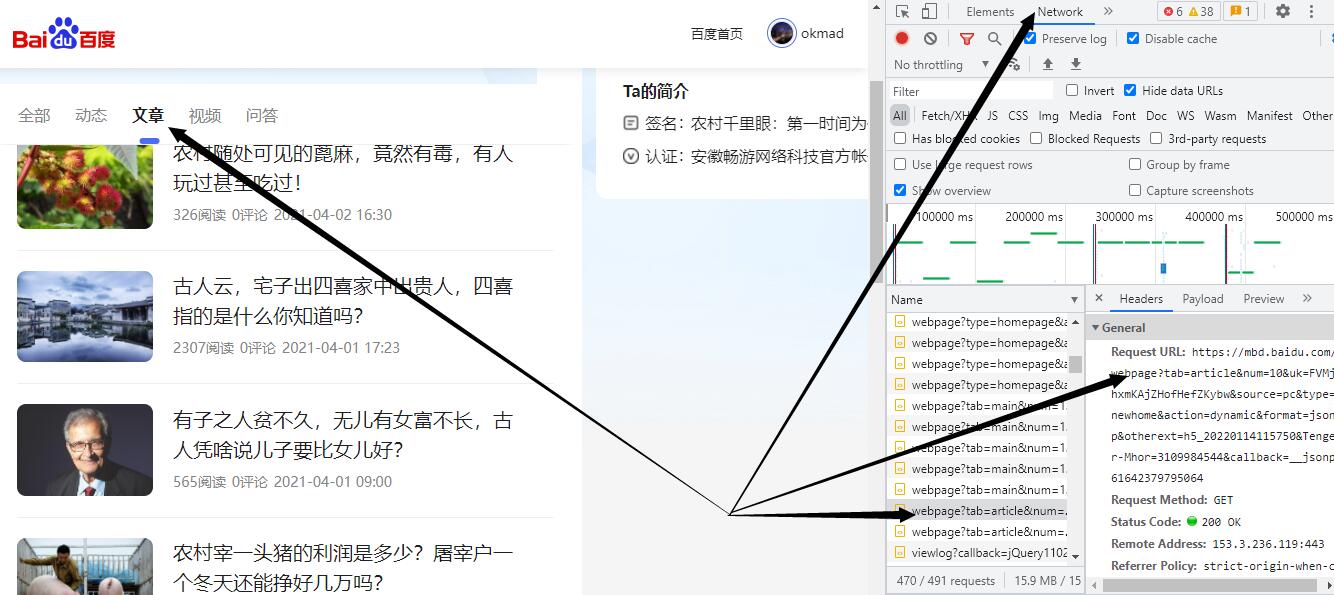Filter requests by Doc type
Viewport: 1334px width, 595px height.
pos(1156,115)
